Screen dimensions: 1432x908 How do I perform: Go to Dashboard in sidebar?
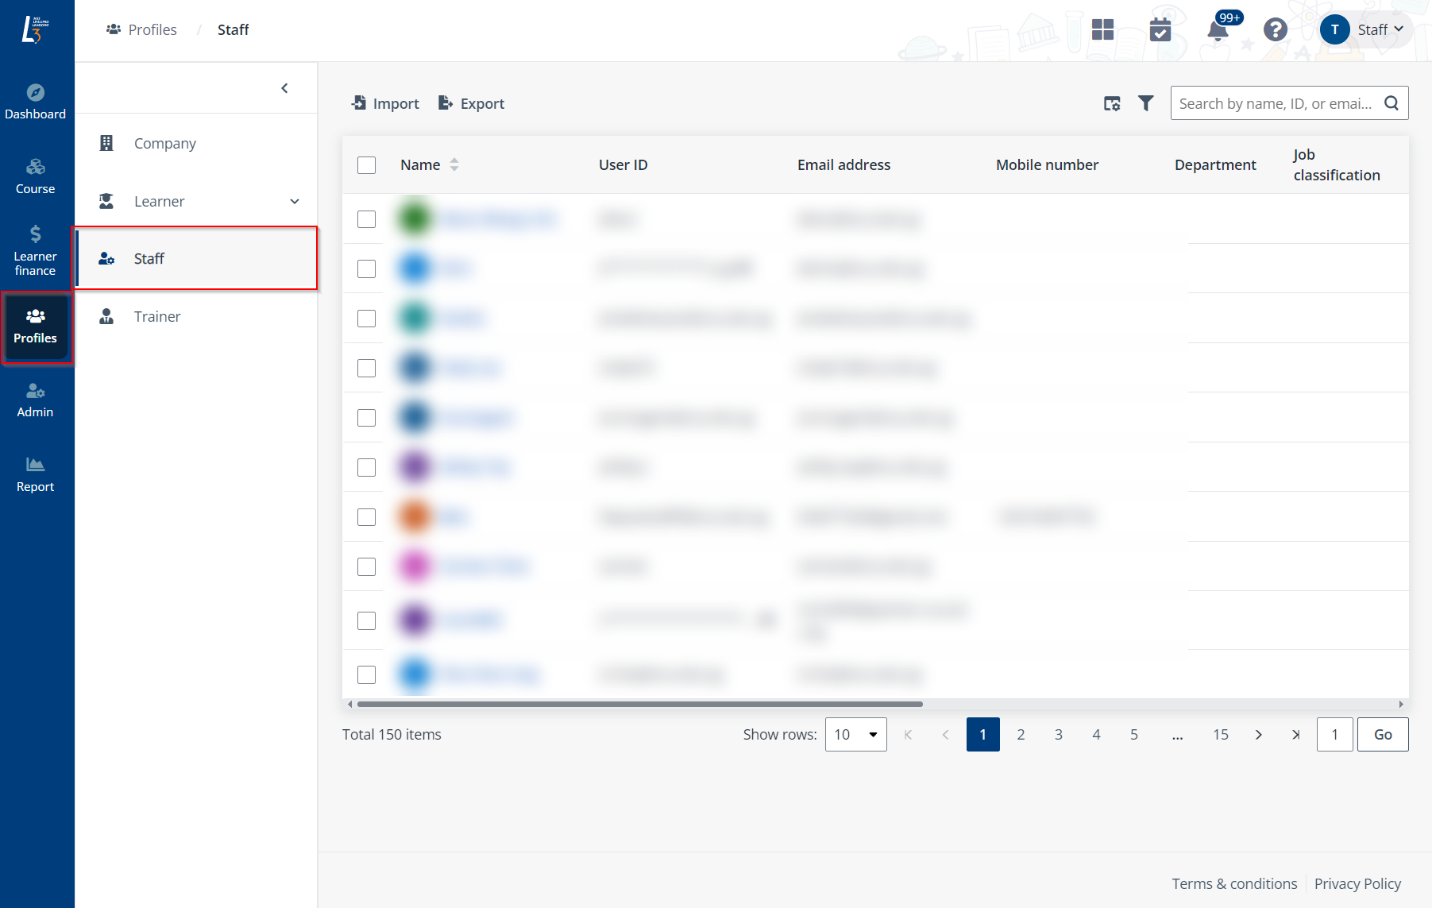point(36,102)
